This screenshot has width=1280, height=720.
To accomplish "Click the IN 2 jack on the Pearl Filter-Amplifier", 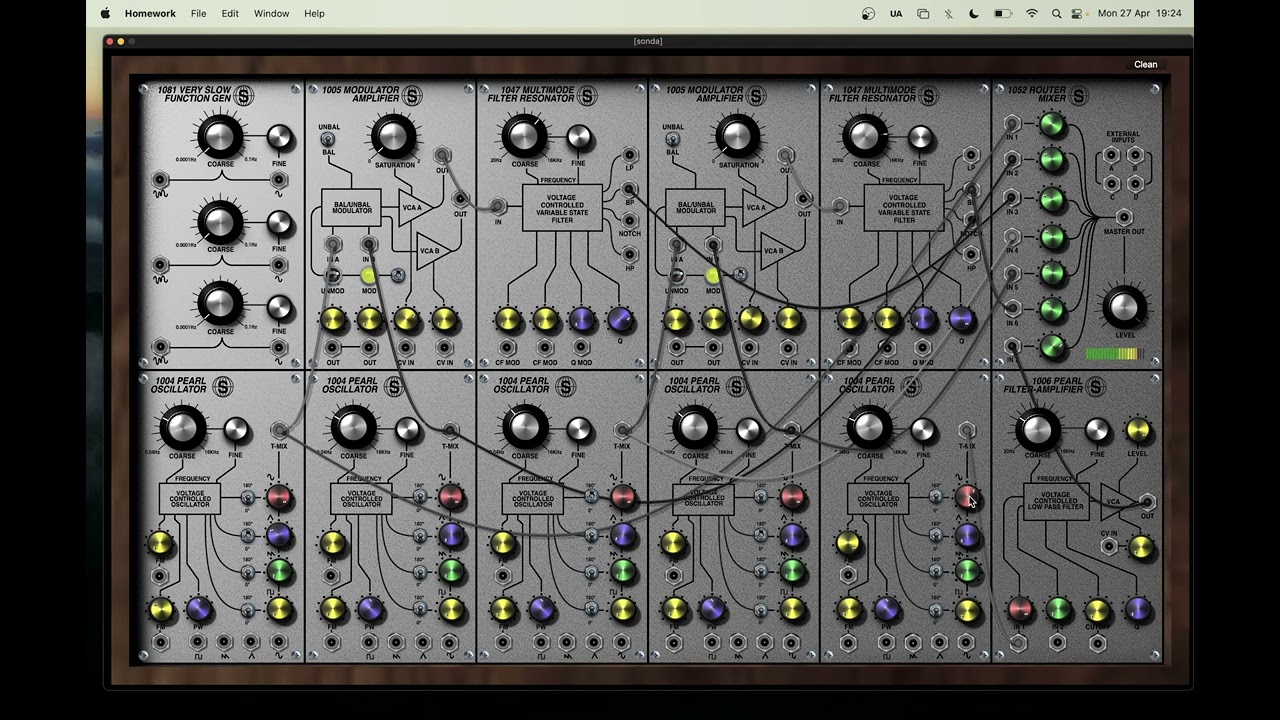I will coord(1057,643).
